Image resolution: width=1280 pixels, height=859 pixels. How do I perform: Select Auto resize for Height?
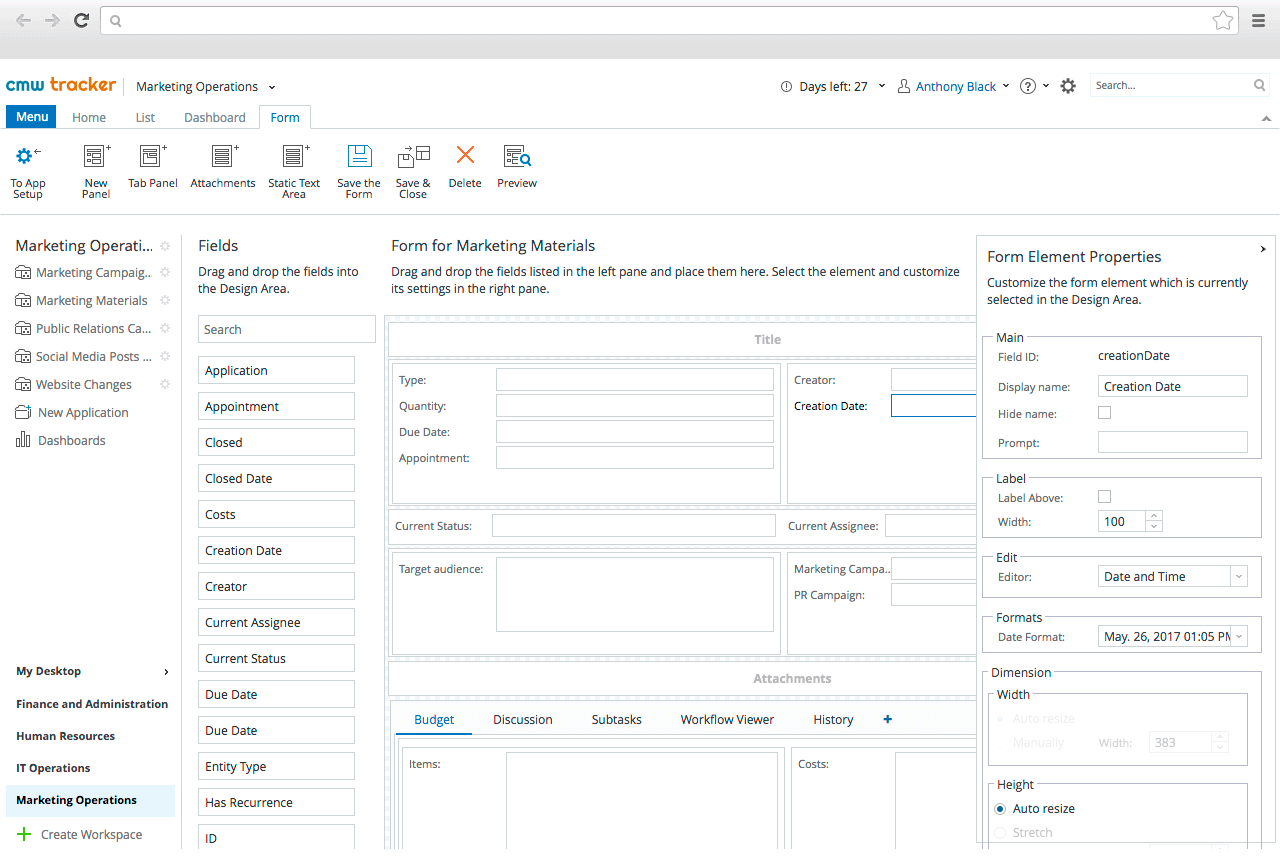[1000, 808]
